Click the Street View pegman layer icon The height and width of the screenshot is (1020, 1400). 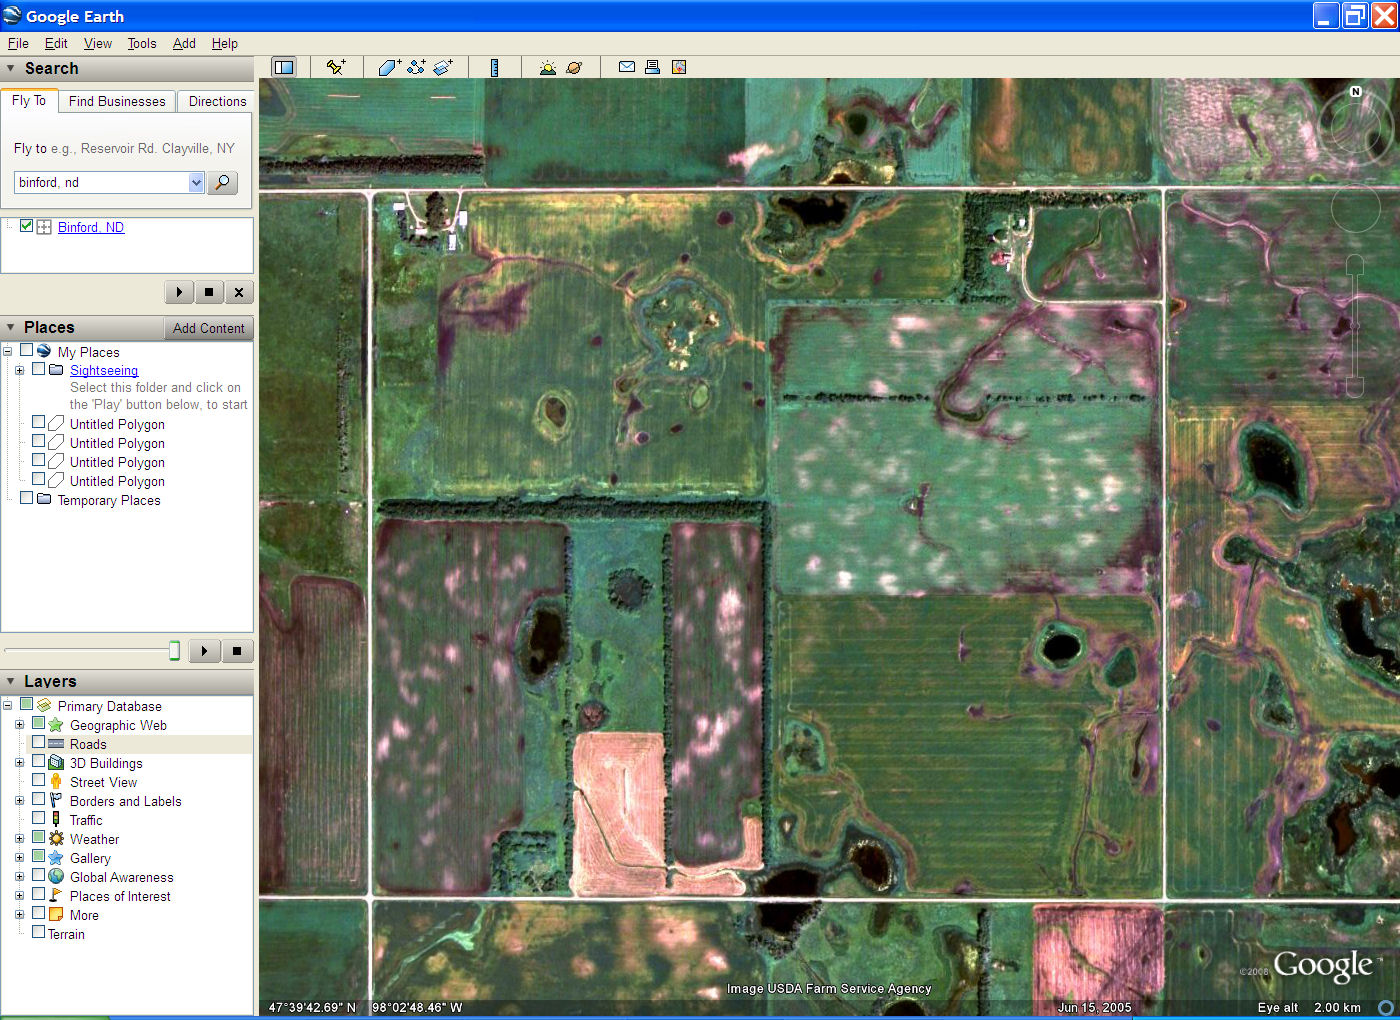tap(56, 781)
